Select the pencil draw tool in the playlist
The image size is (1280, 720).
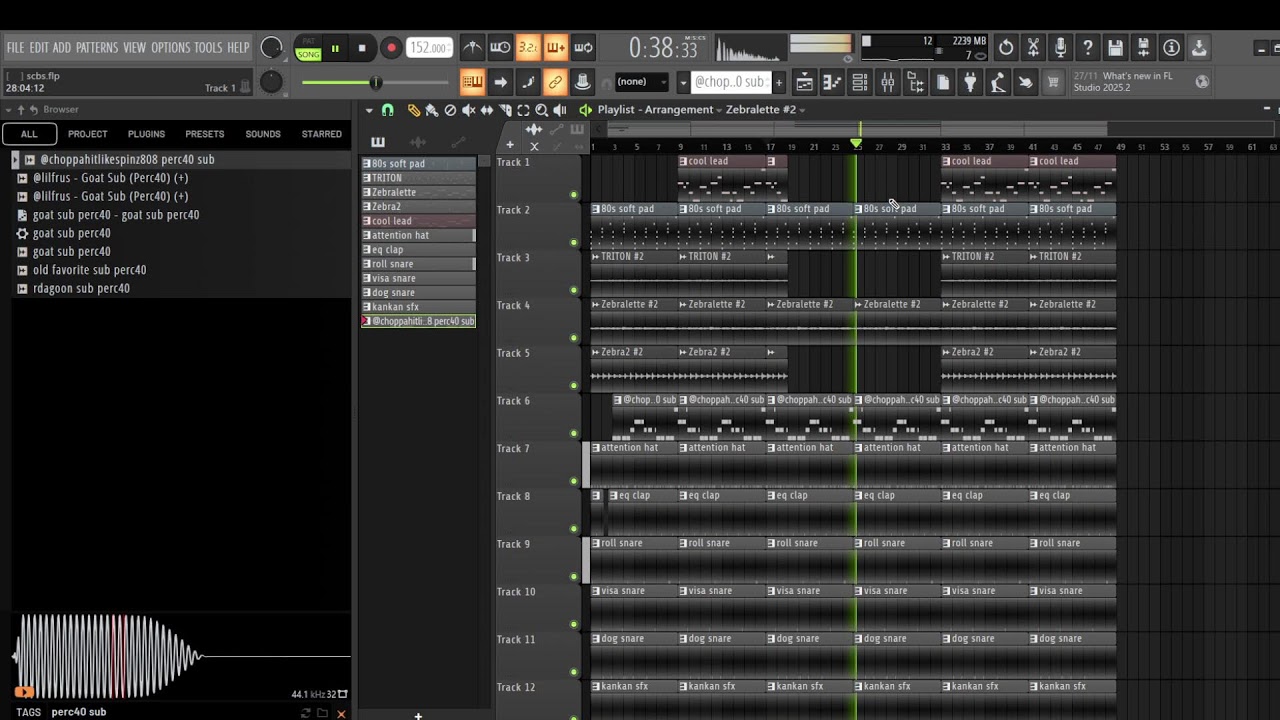click(x=413, y=110)
